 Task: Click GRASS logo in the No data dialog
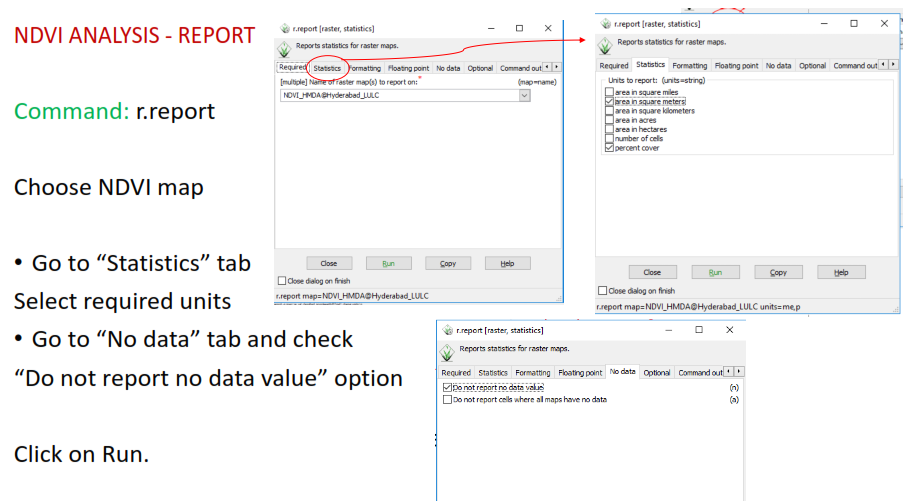(446, 351)
